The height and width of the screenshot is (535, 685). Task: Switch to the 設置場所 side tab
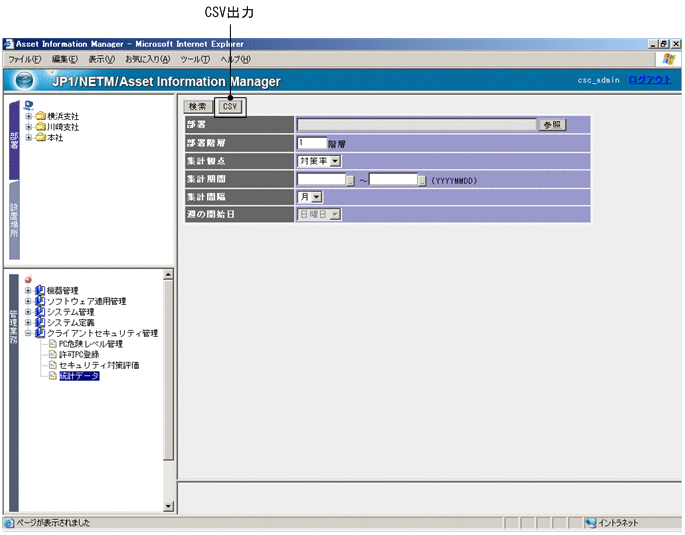point(14,220)
